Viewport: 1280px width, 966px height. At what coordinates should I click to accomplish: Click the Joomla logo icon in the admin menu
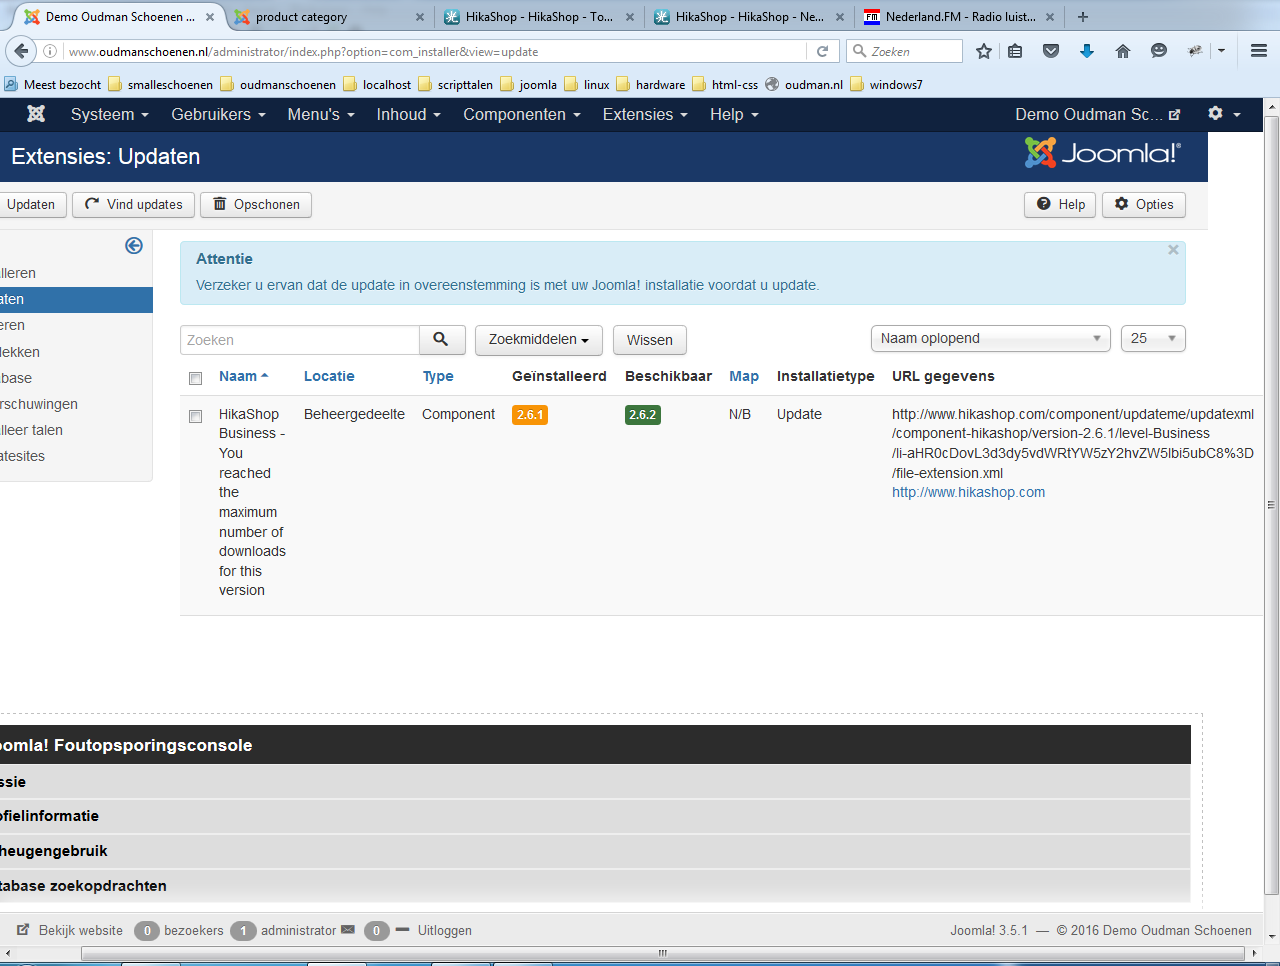[x=36, y=114]
